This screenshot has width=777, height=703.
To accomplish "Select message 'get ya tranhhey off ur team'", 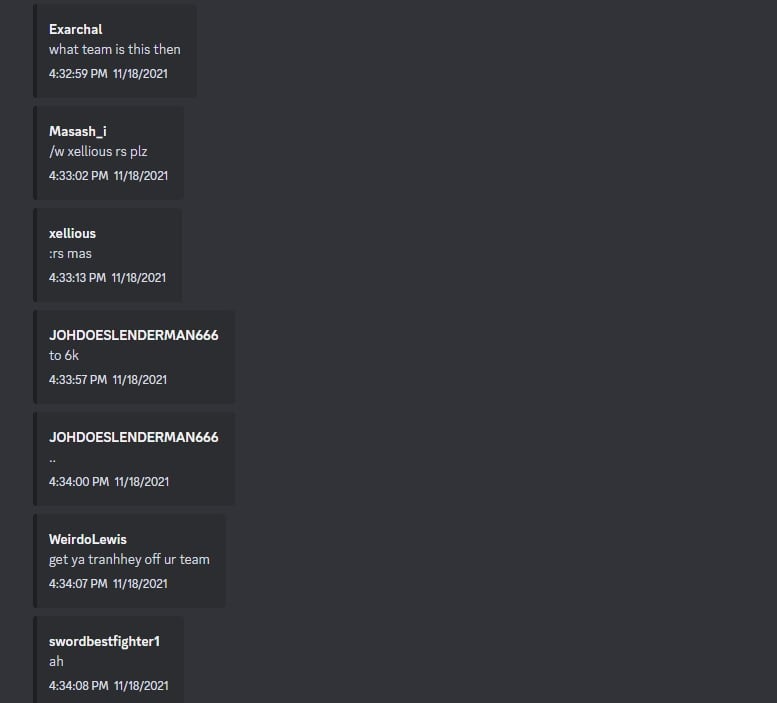I will pyautogui.click(x=129, y=560).
